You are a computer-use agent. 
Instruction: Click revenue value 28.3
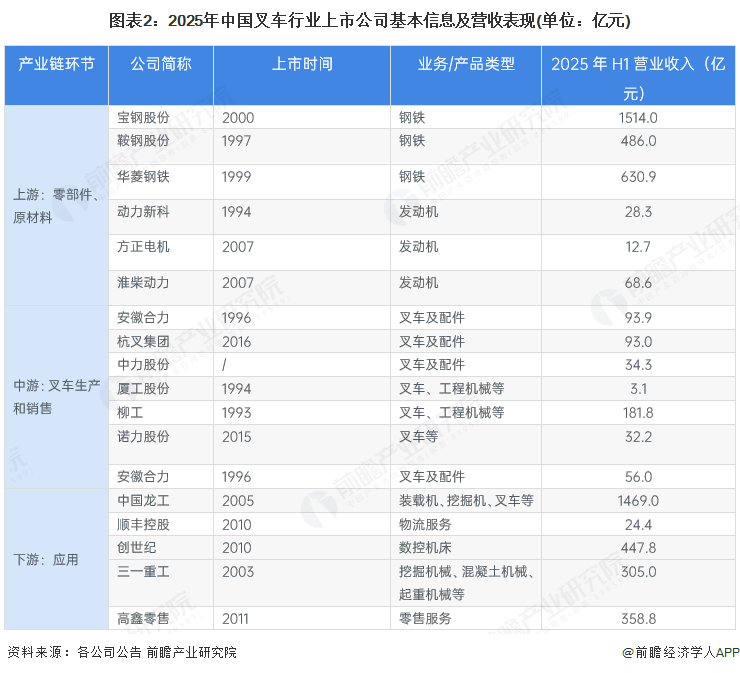click(638, 212)
